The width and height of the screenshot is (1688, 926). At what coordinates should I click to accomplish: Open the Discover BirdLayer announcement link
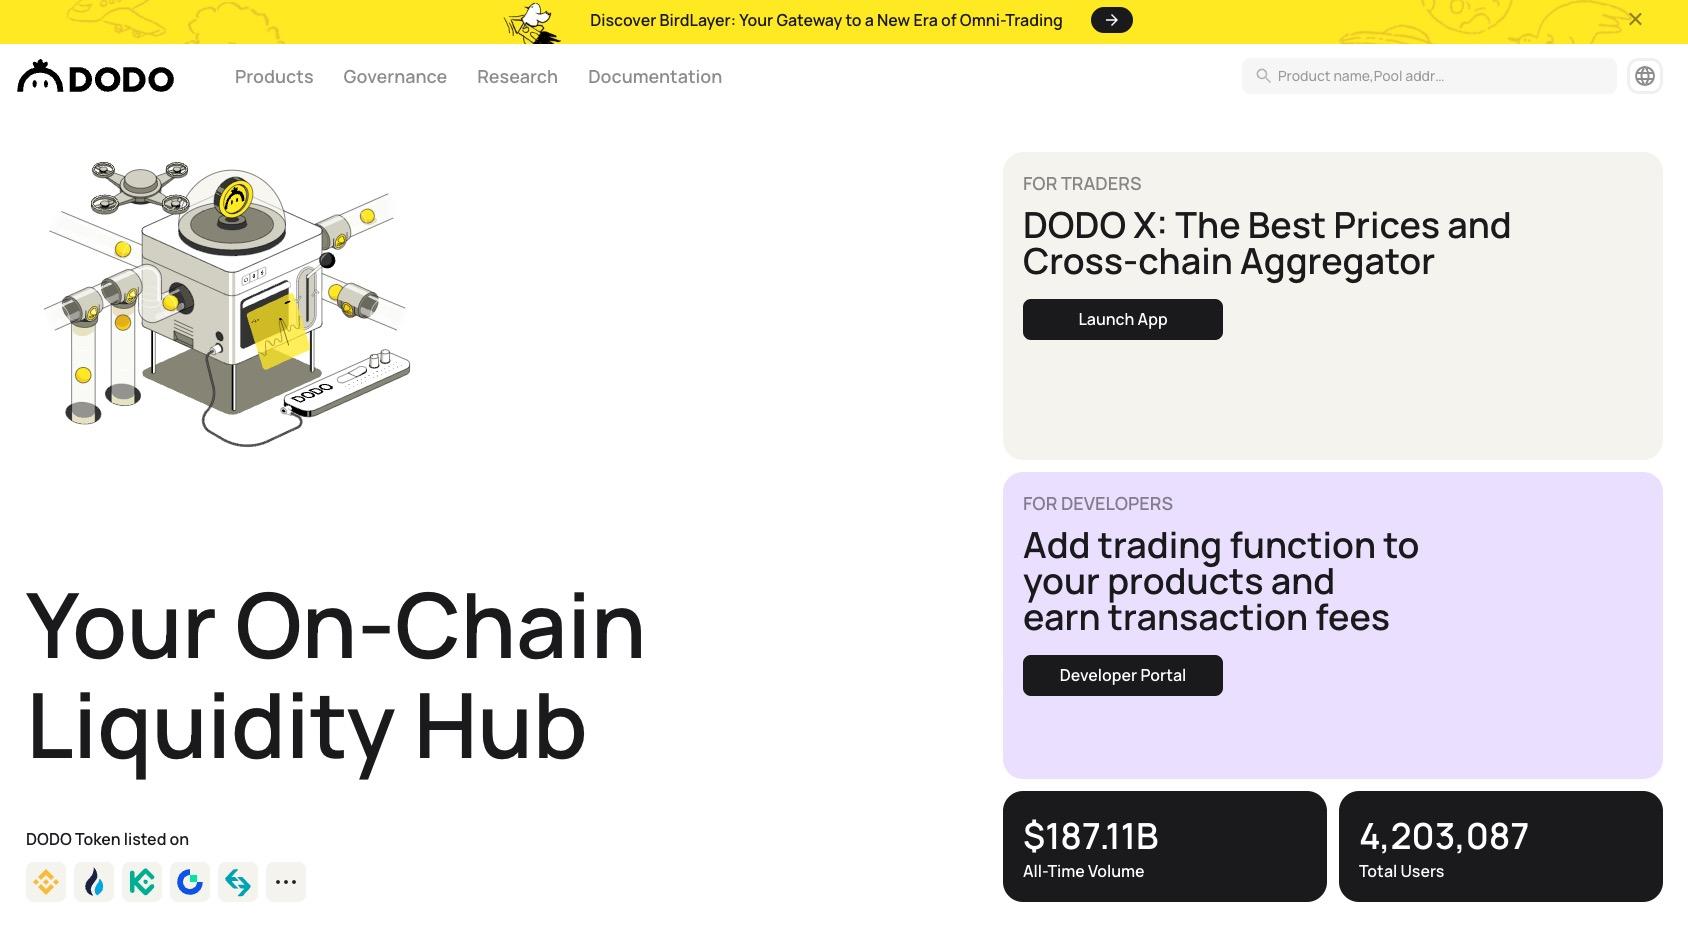click(x=826, y=20)
